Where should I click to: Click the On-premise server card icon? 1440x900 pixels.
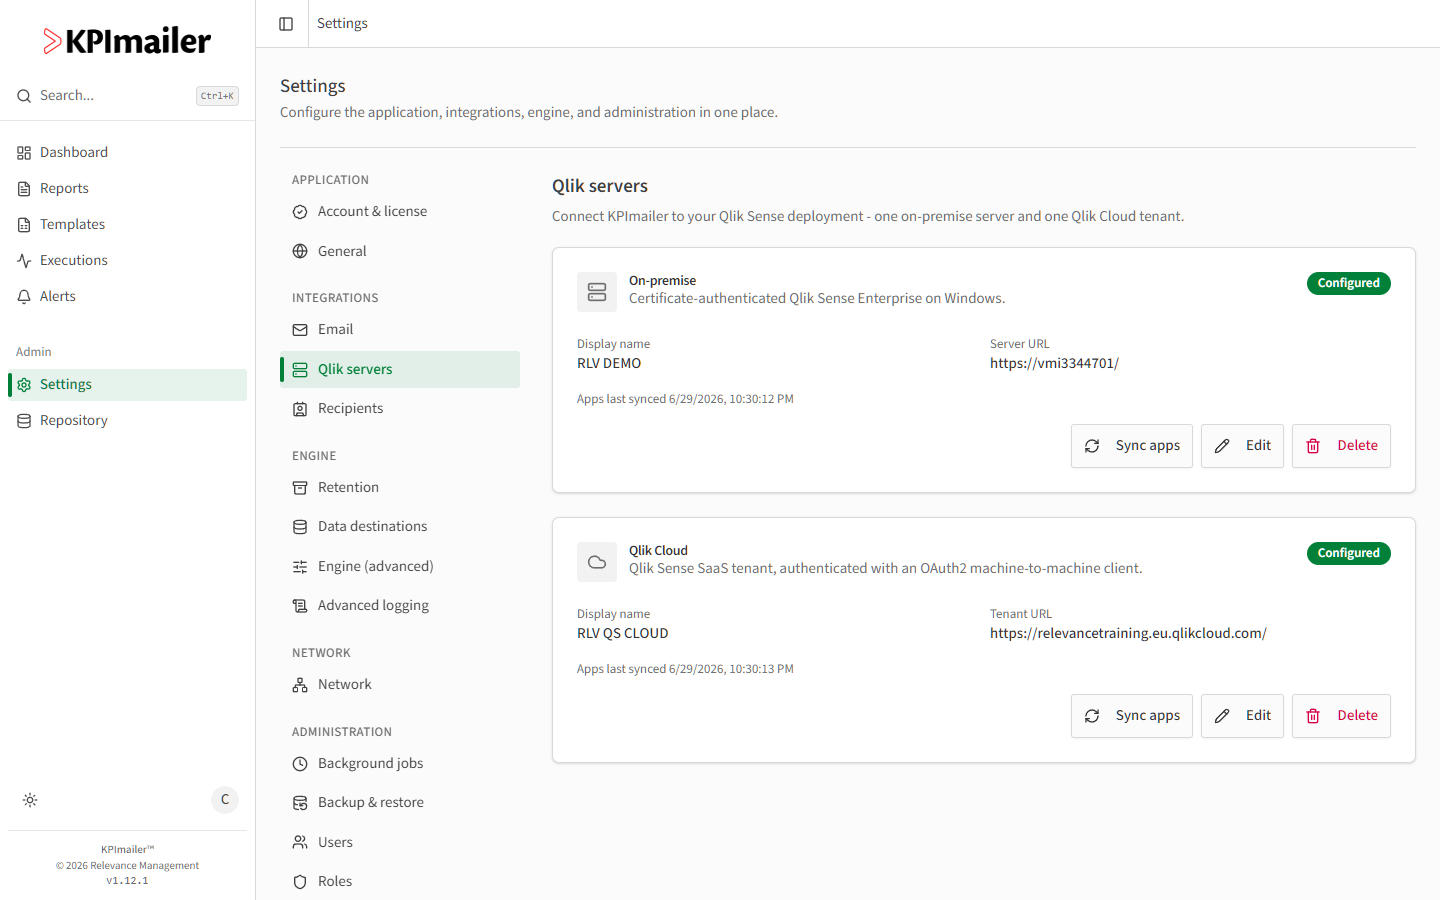tap(597, 292)
